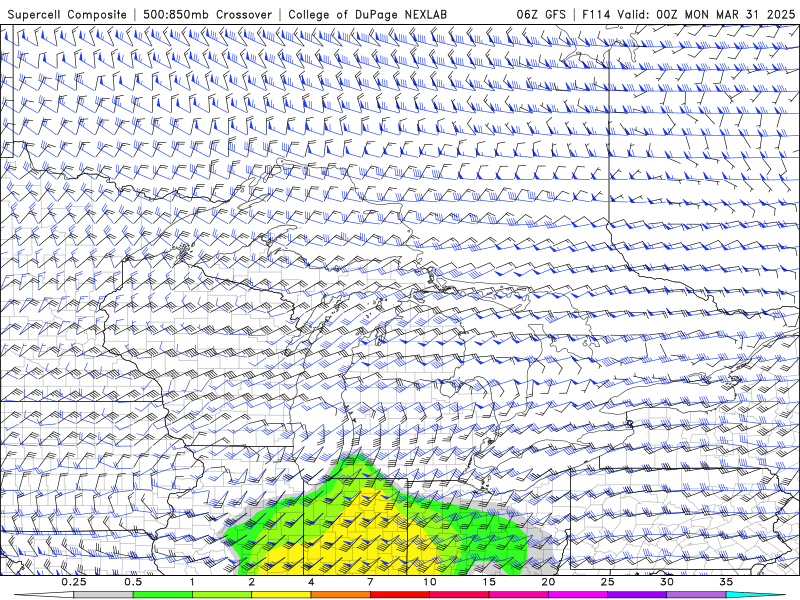Screen dimensions: 800x600
Task: Click the "20" color scale label
Action: pyautogui.click(x=548, y=582)
